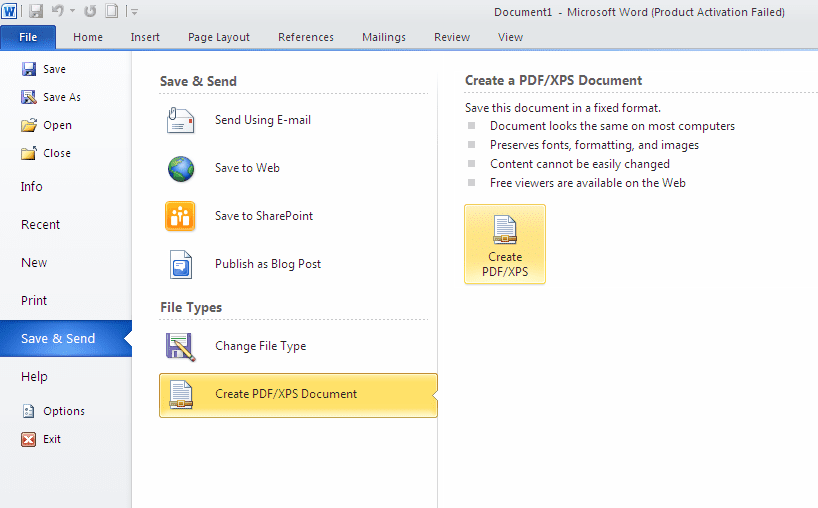Select Info in Backstage menu
The width and height of the screenshot is (818, 508).
tap(31, 187)
